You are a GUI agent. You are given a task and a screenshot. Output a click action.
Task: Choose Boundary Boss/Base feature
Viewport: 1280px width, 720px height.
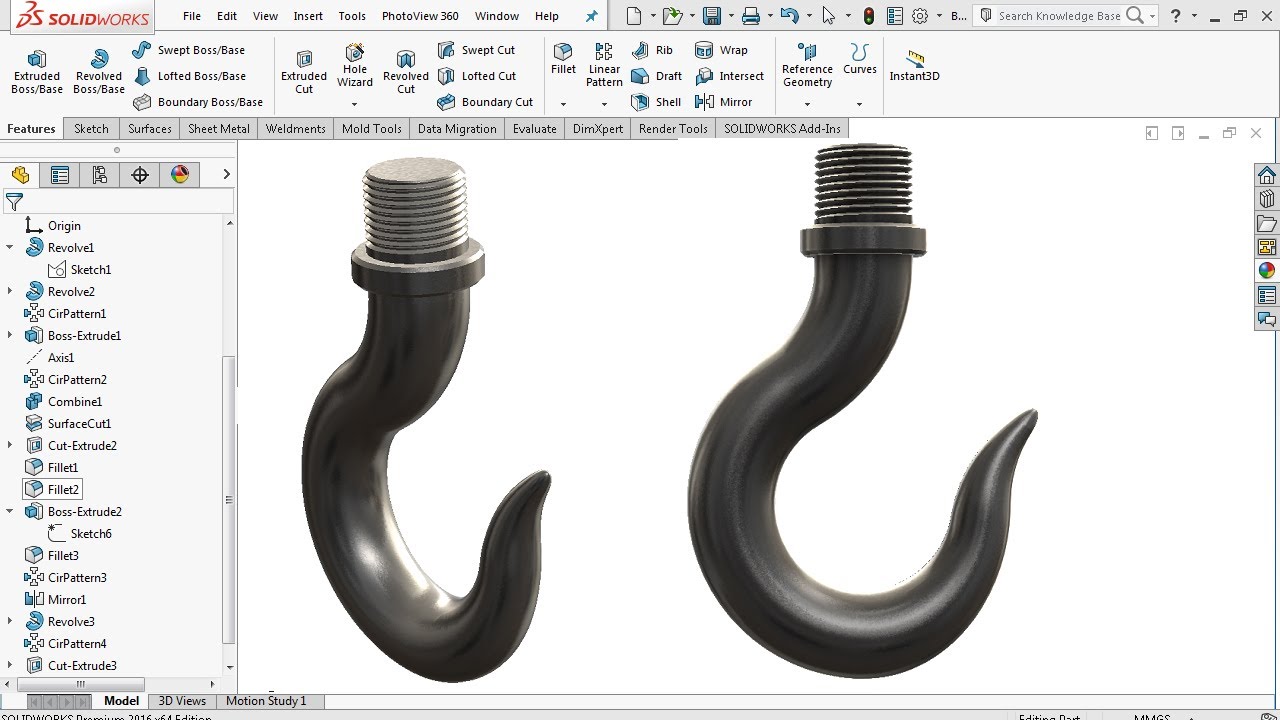tap(198, 102)
